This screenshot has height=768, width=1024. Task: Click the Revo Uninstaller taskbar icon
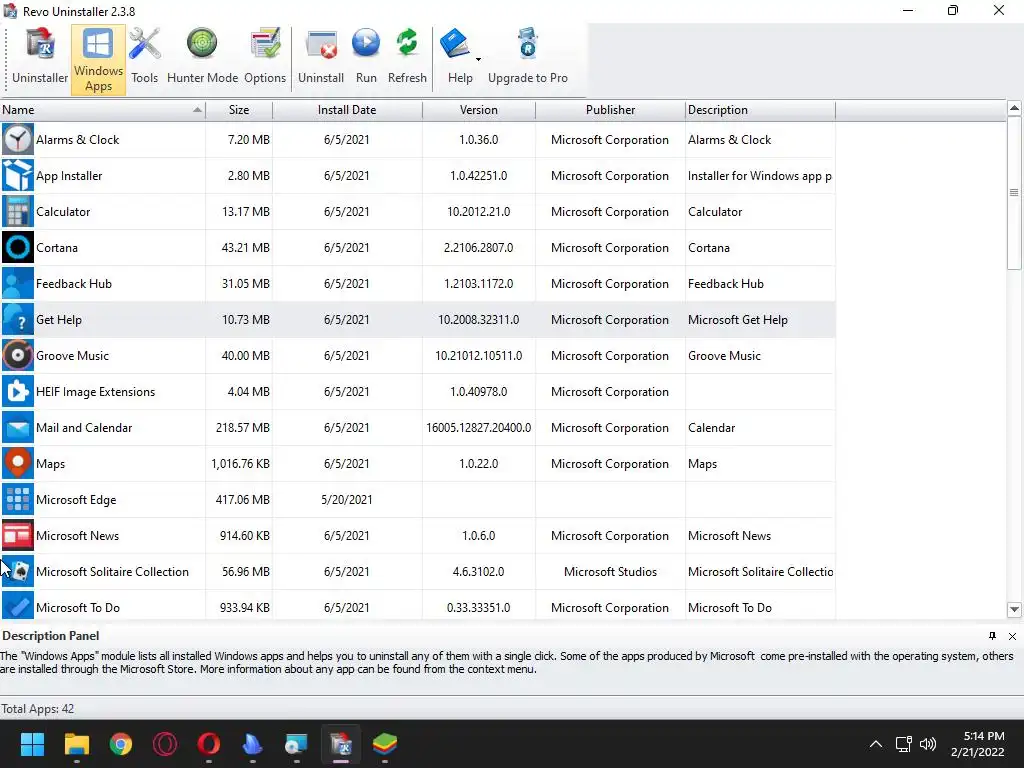click(x=341, y=744)
